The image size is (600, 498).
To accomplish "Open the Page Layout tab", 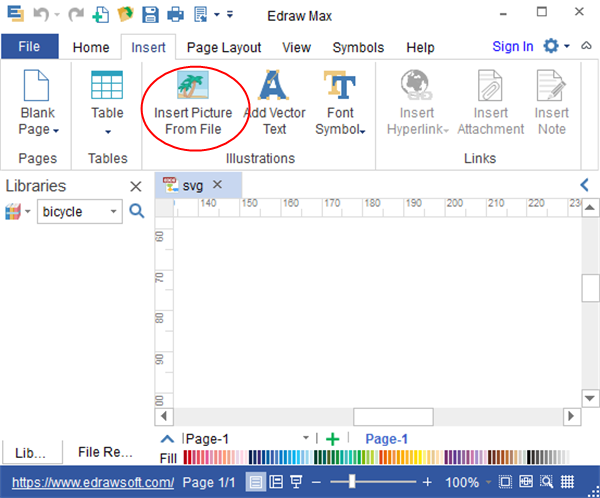I will pos(224,47).
